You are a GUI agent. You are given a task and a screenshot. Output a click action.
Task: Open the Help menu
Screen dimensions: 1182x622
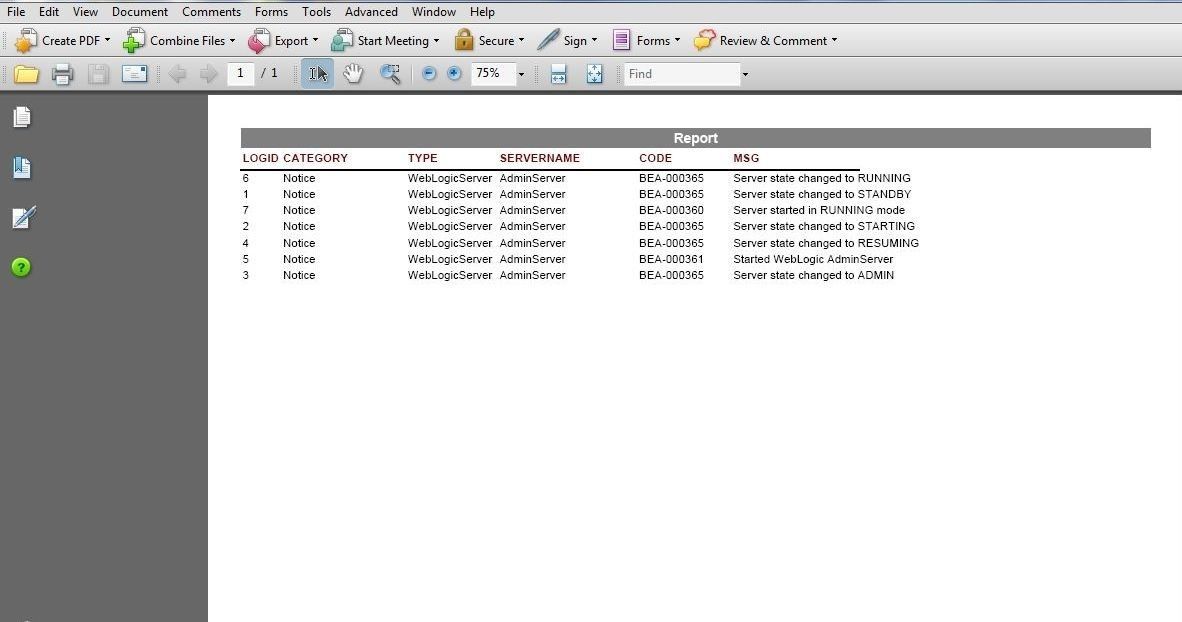(x=482, y=12)
